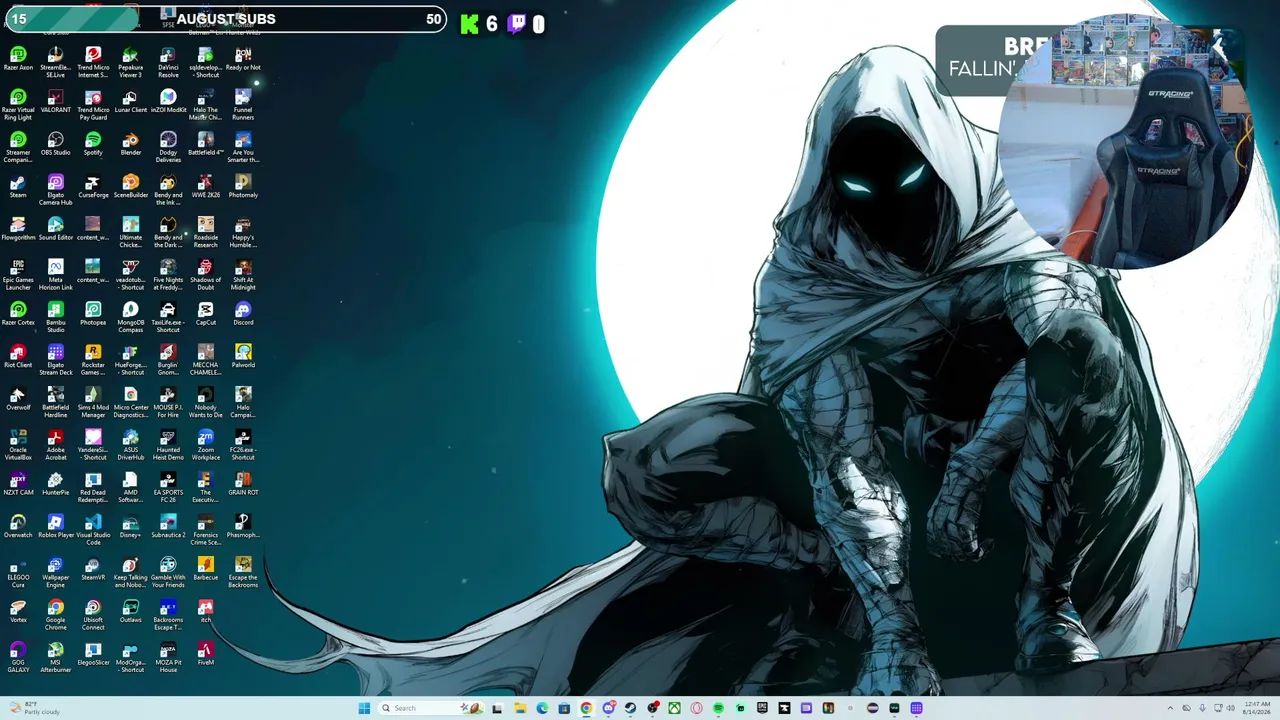Viewport: 1280px width, 720px height.
Task: Open the Discord desktop shortcut
Action: pos(243,314)
